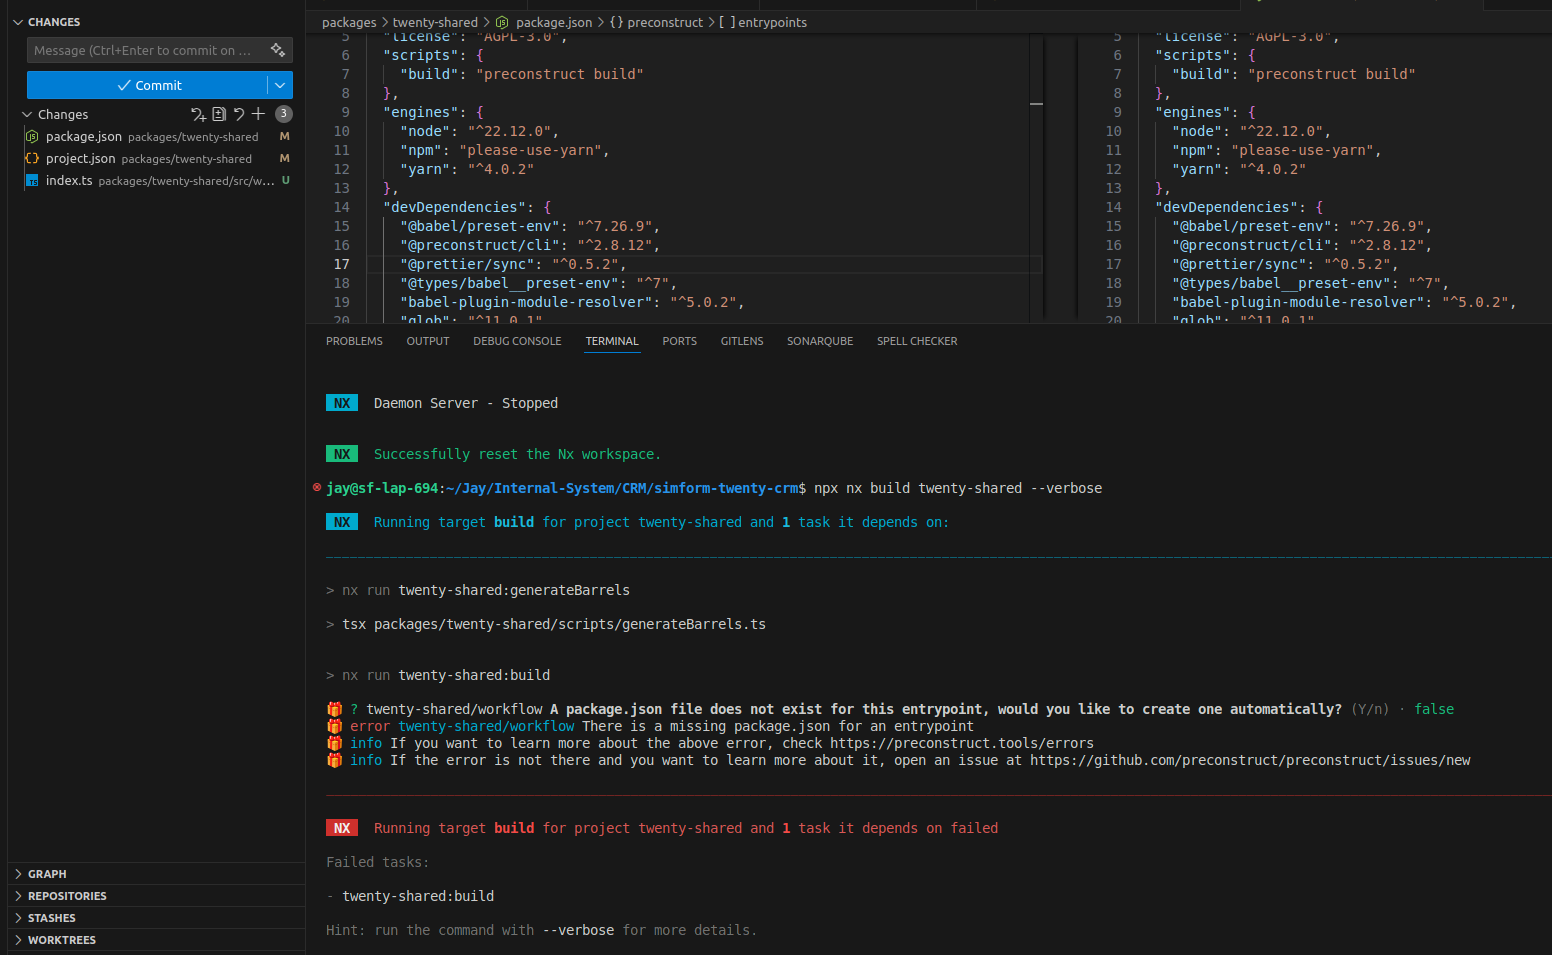This screenshot has height=955, width=1552.
Task: Click package.json icon in breadcrumb
Action: [x=502, y=22]
